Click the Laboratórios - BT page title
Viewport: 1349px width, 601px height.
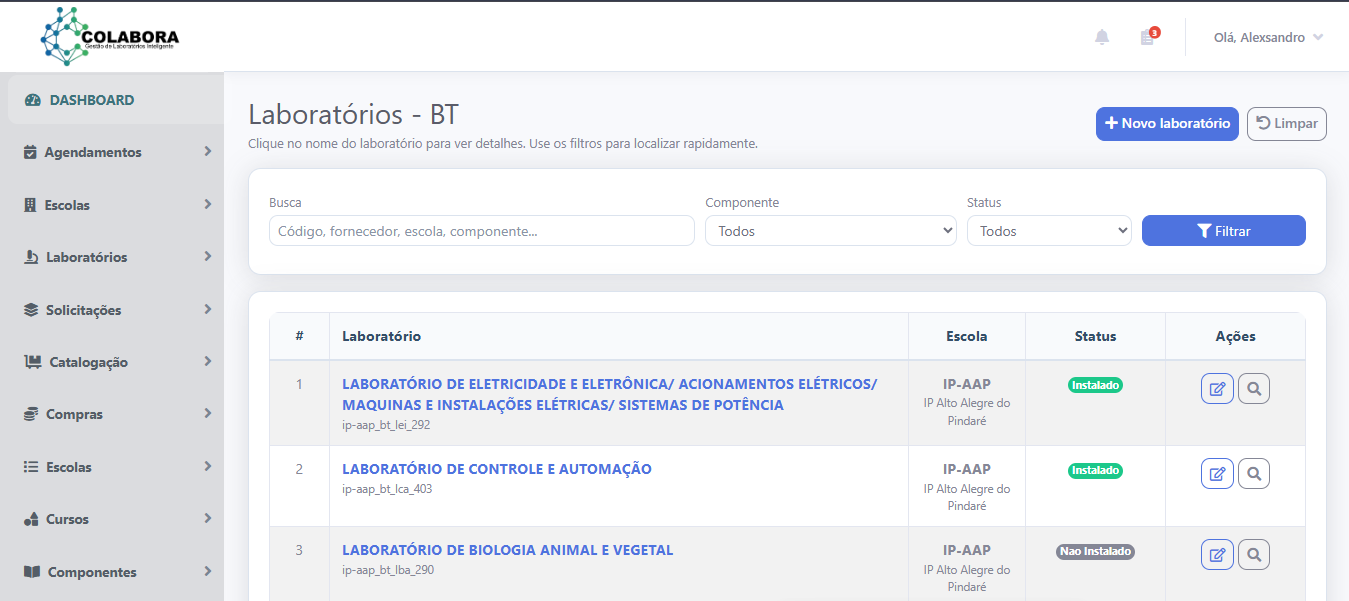pyautogui.click(x=353, y=114)
